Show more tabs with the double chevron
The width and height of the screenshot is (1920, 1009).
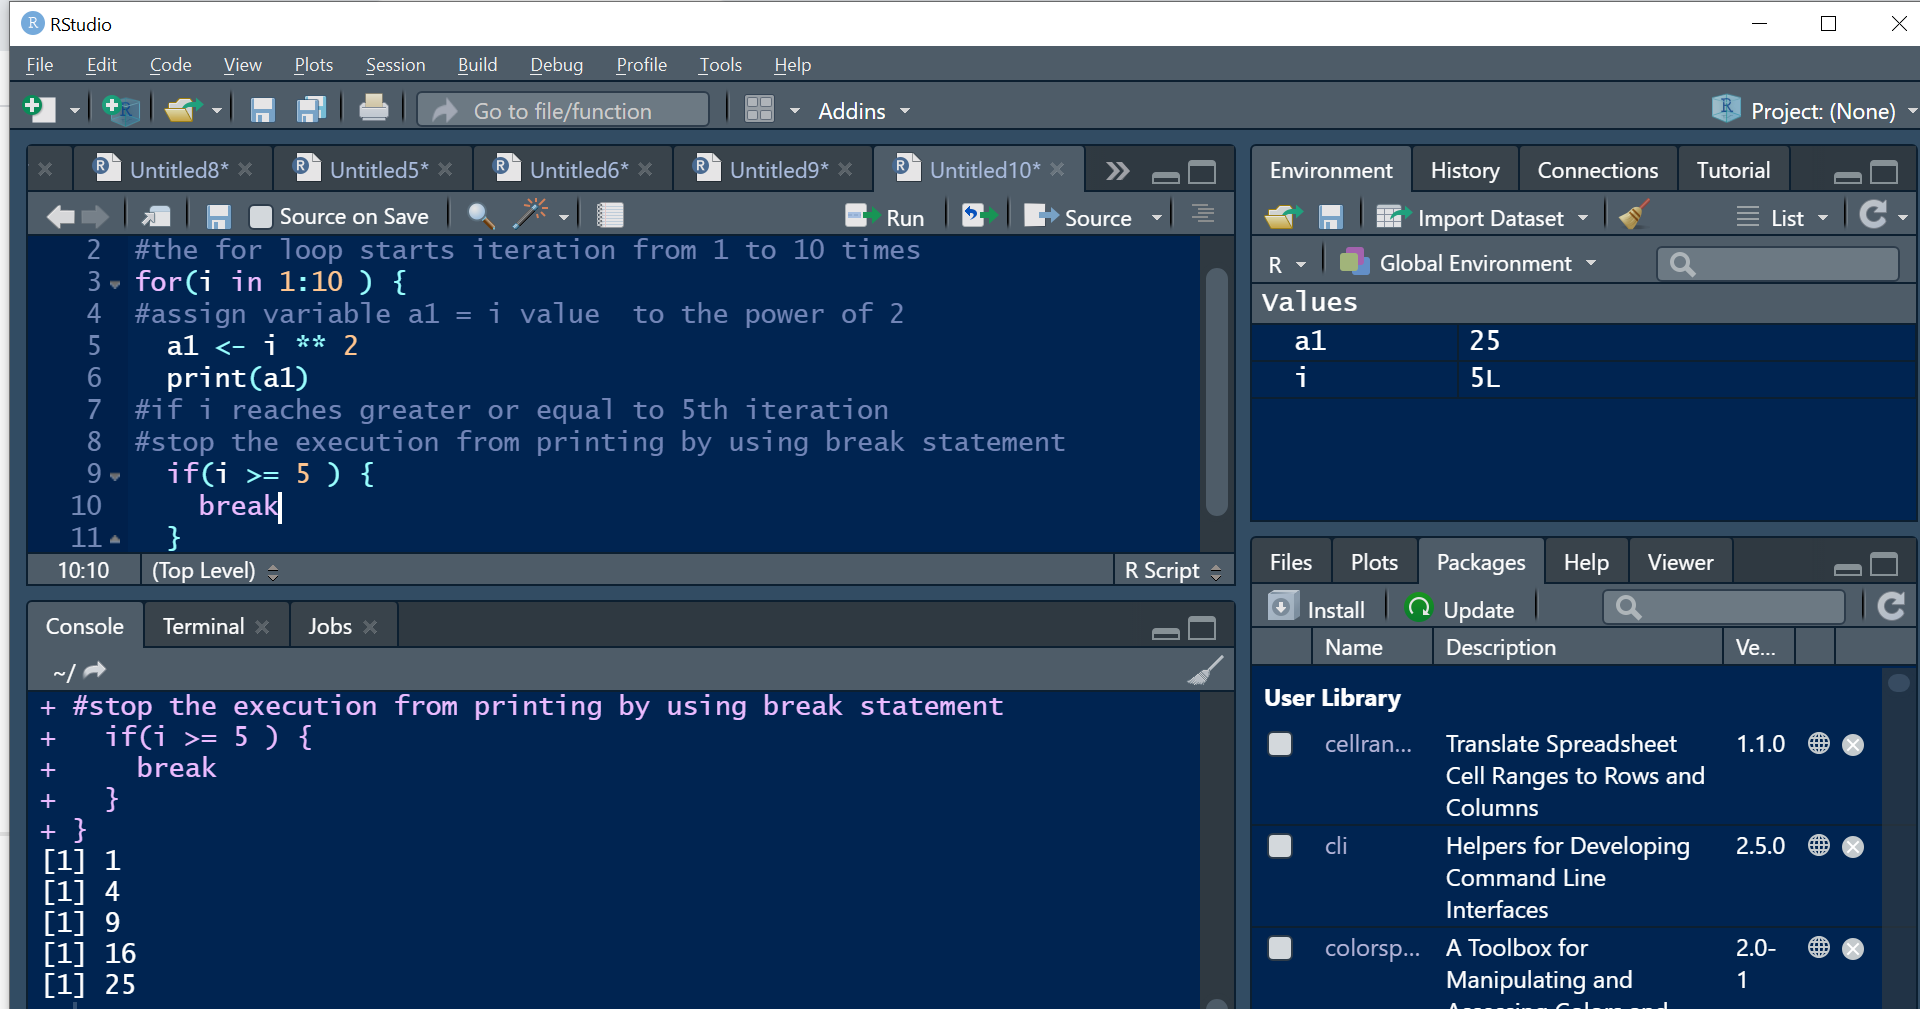1117,171
